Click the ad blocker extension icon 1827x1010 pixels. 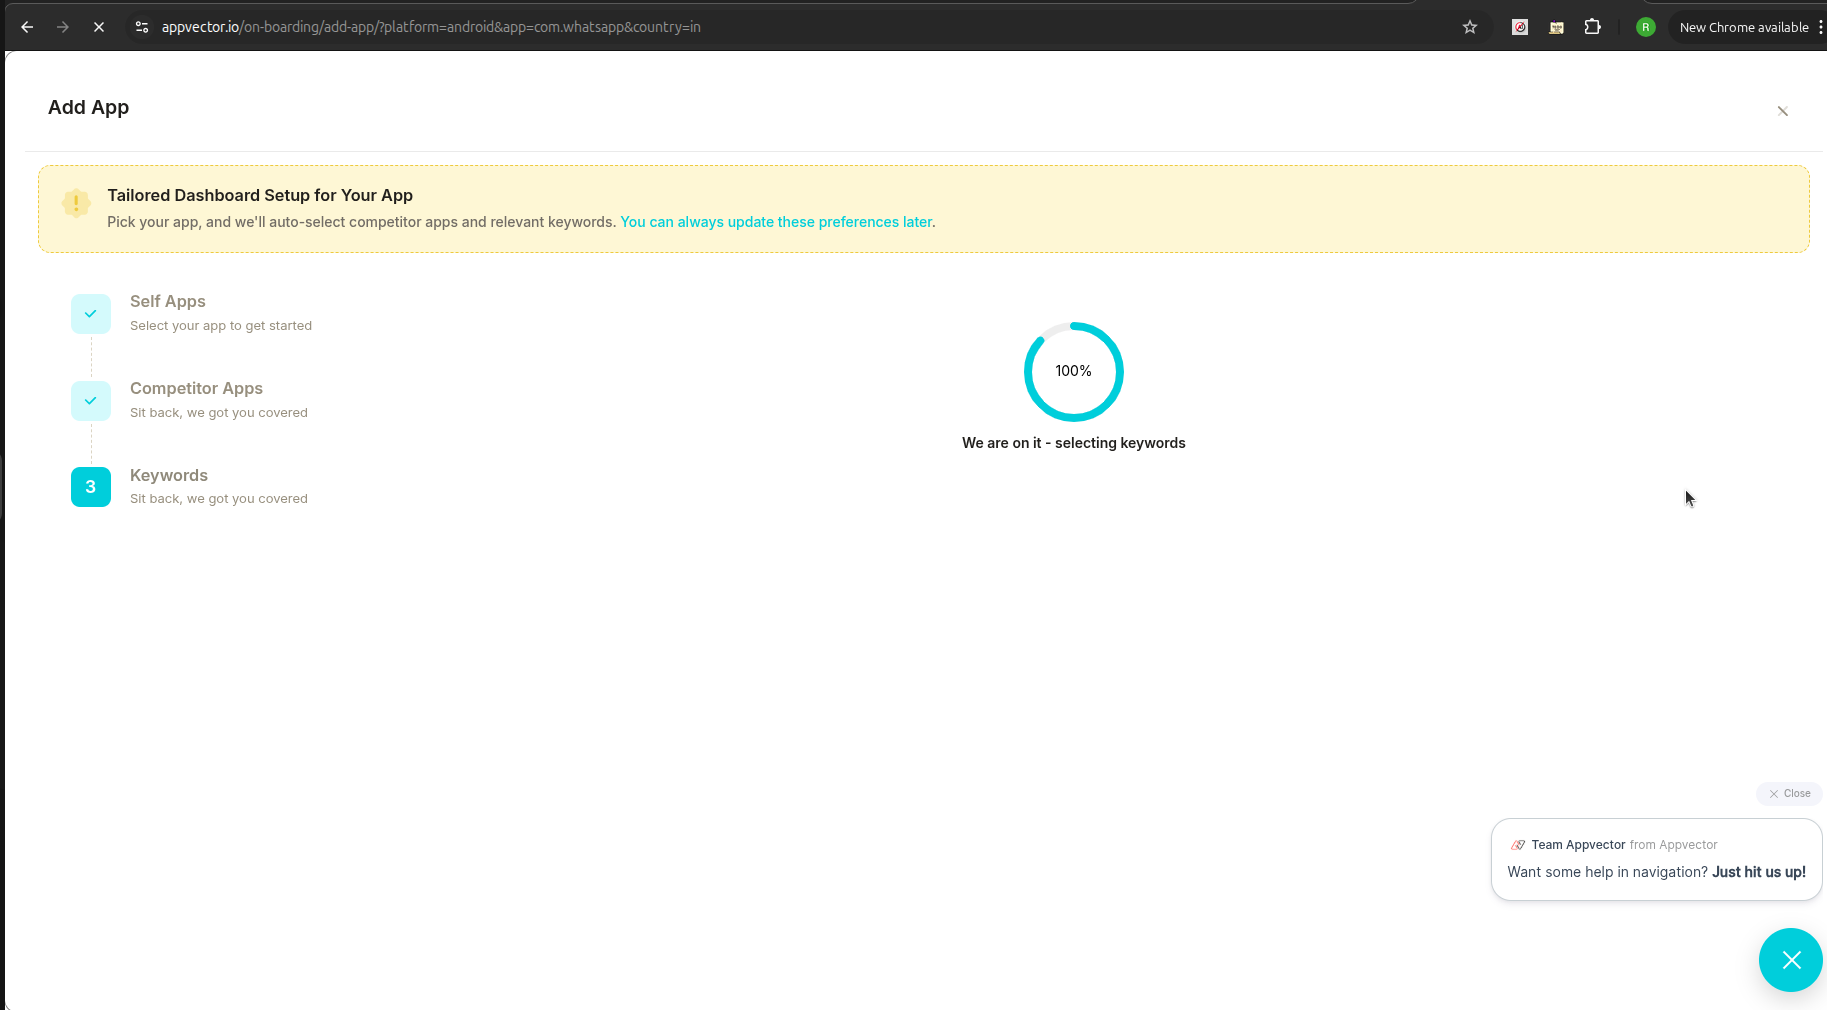tap(1520, 27)
